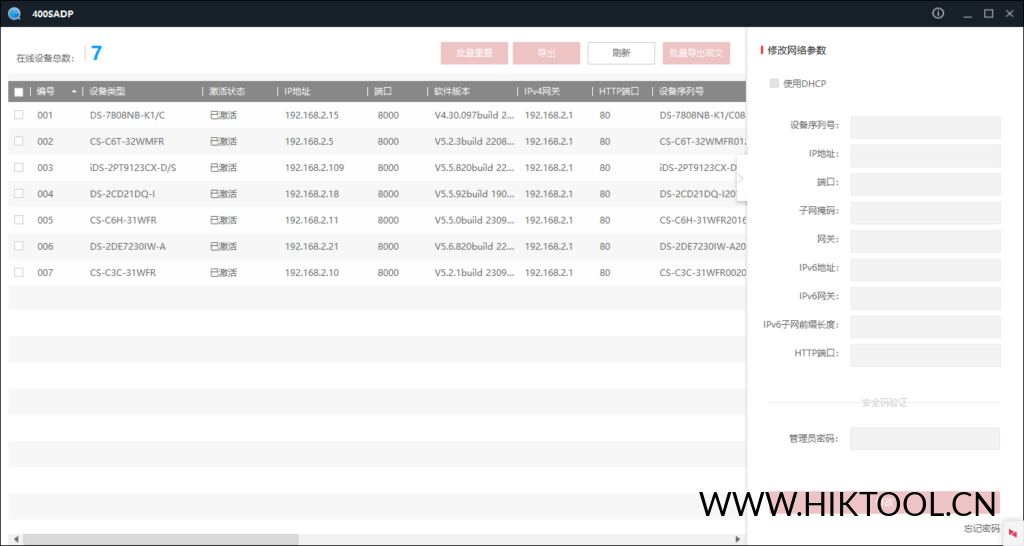The height and width of the screenshot is (546, 1024).
Task: Sort by the HTTP端口 column header
Action: (x=618, y=91)
